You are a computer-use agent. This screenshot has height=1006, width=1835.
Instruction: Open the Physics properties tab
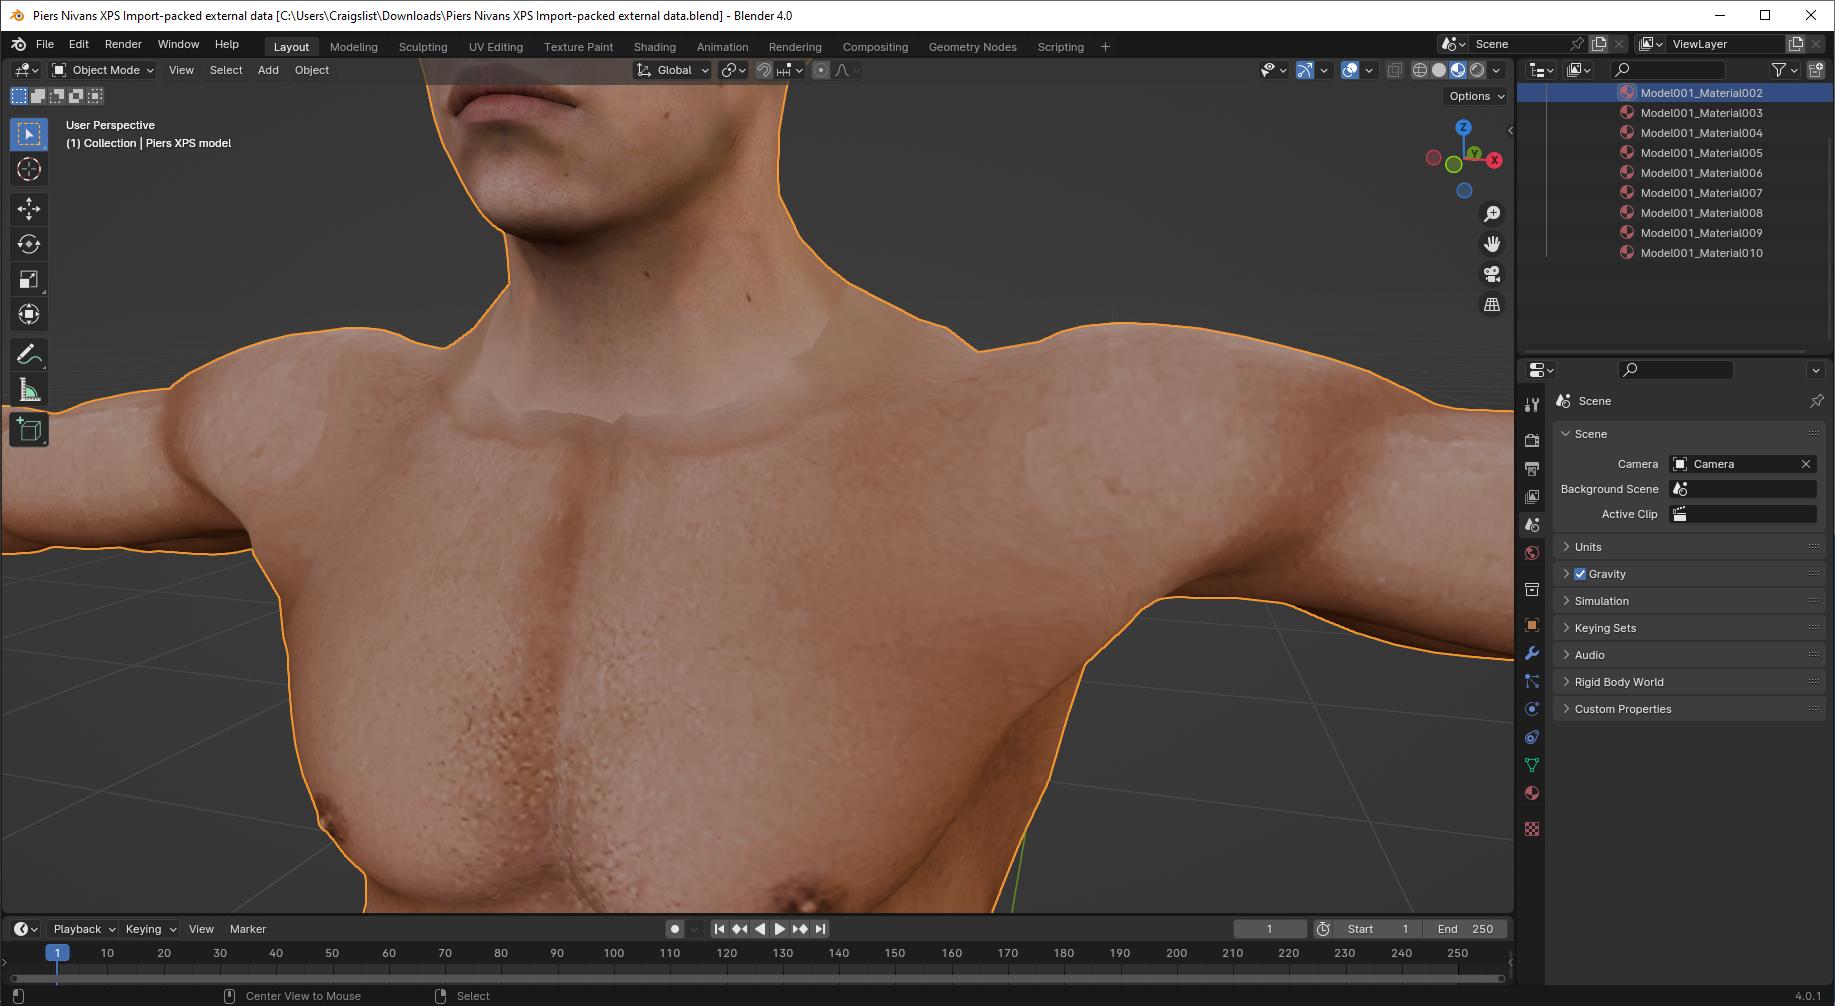tap(1532, 709)
